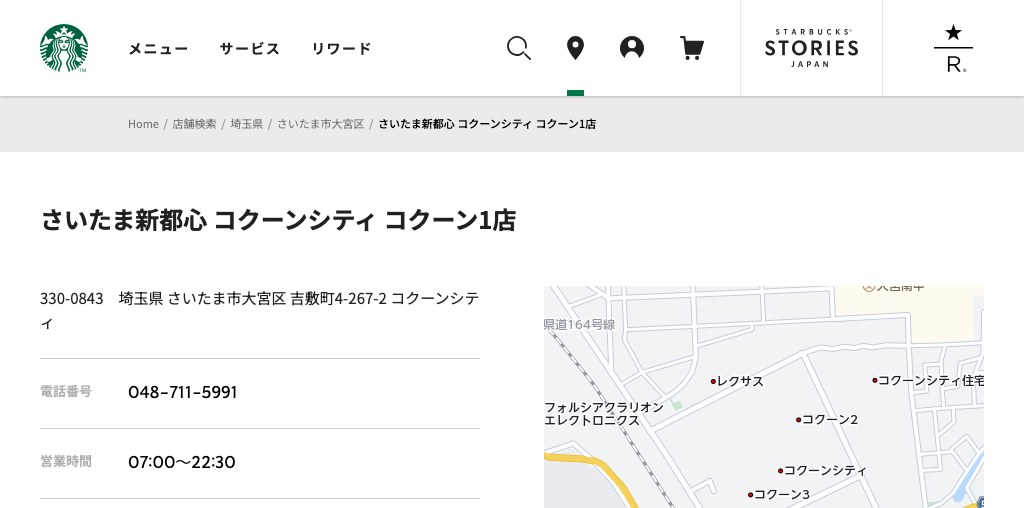Click business hours 07:00〜22:30

182,462
